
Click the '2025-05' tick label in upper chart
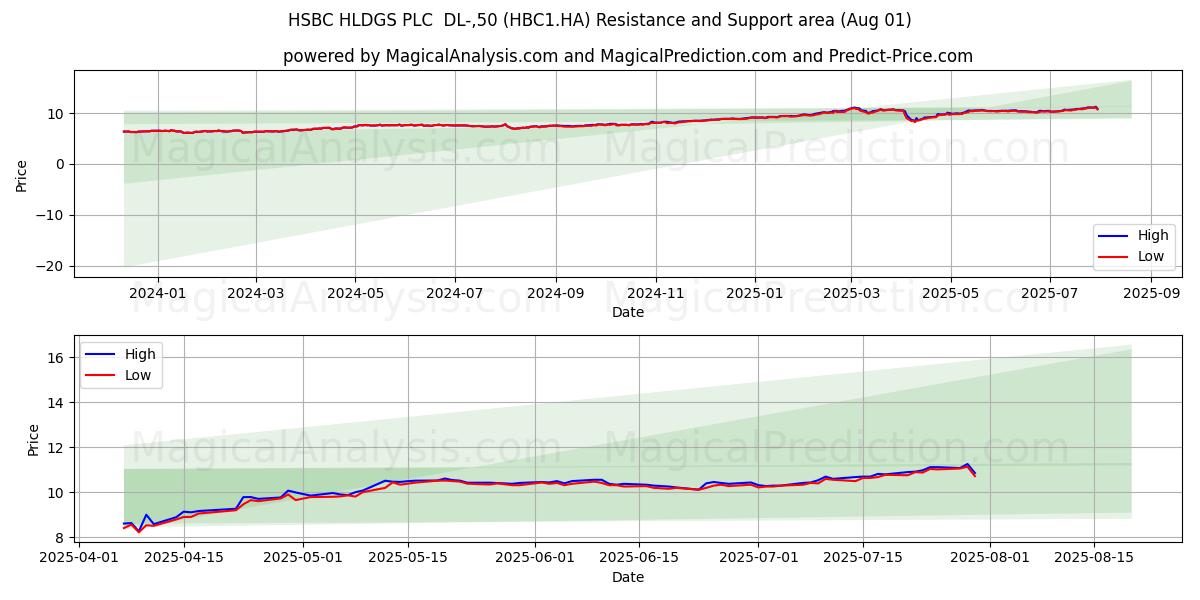pyautogui.click(x=950, y=293)
